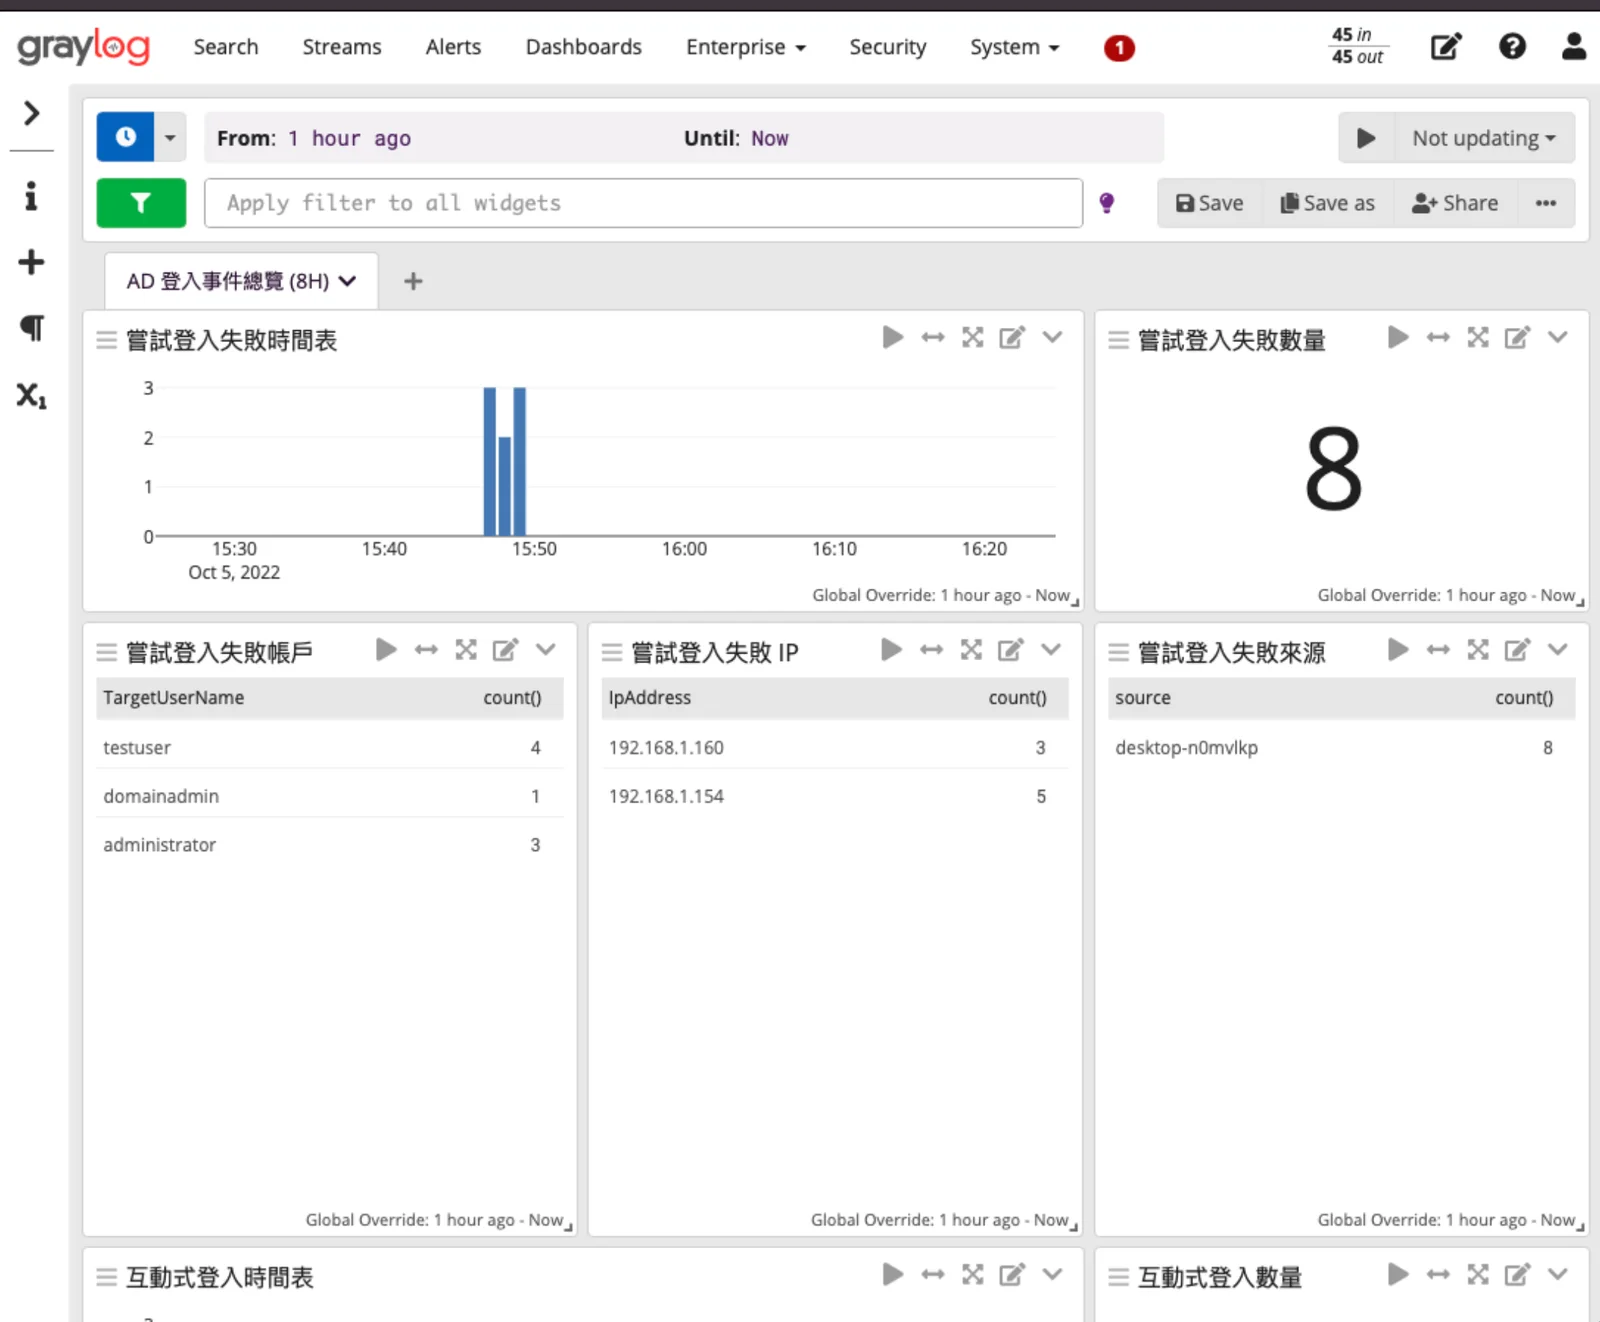
Task: Focus 嘗試登入失敗時間表 widget fullscreen icon
Action: click(973, 337)
